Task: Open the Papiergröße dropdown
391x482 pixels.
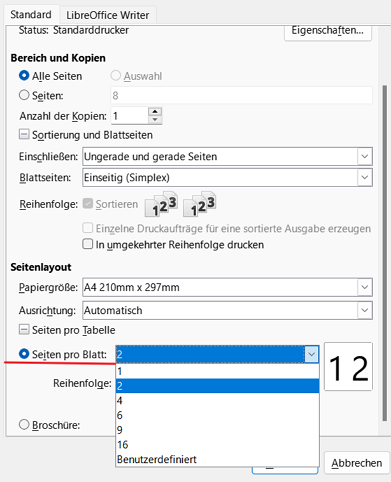Action: [x=227, y=287]
